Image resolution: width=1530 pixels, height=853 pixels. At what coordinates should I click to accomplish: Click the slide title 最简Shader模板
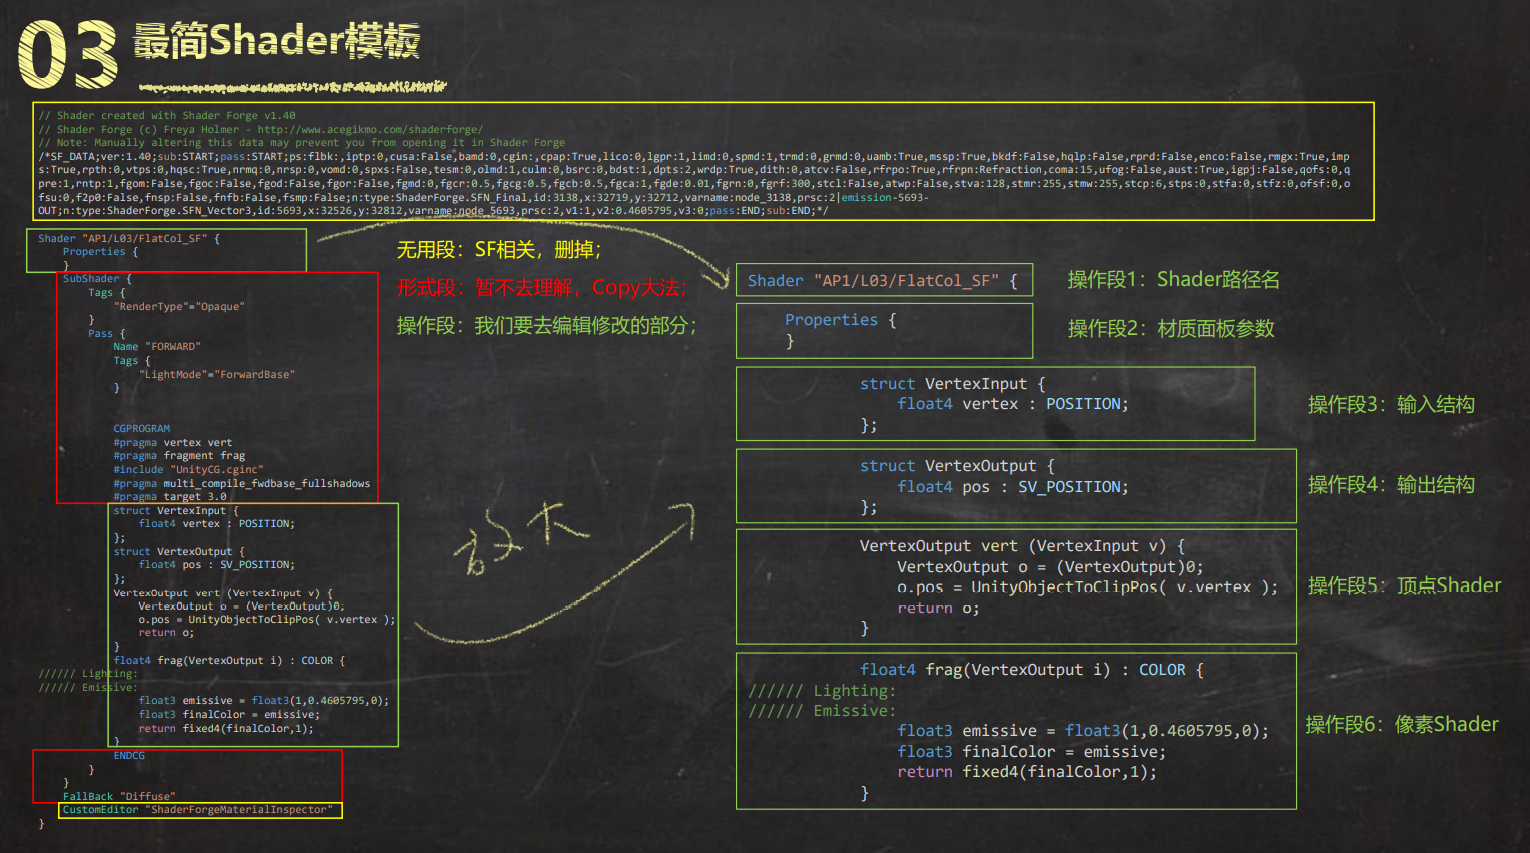tap(277, 41)
